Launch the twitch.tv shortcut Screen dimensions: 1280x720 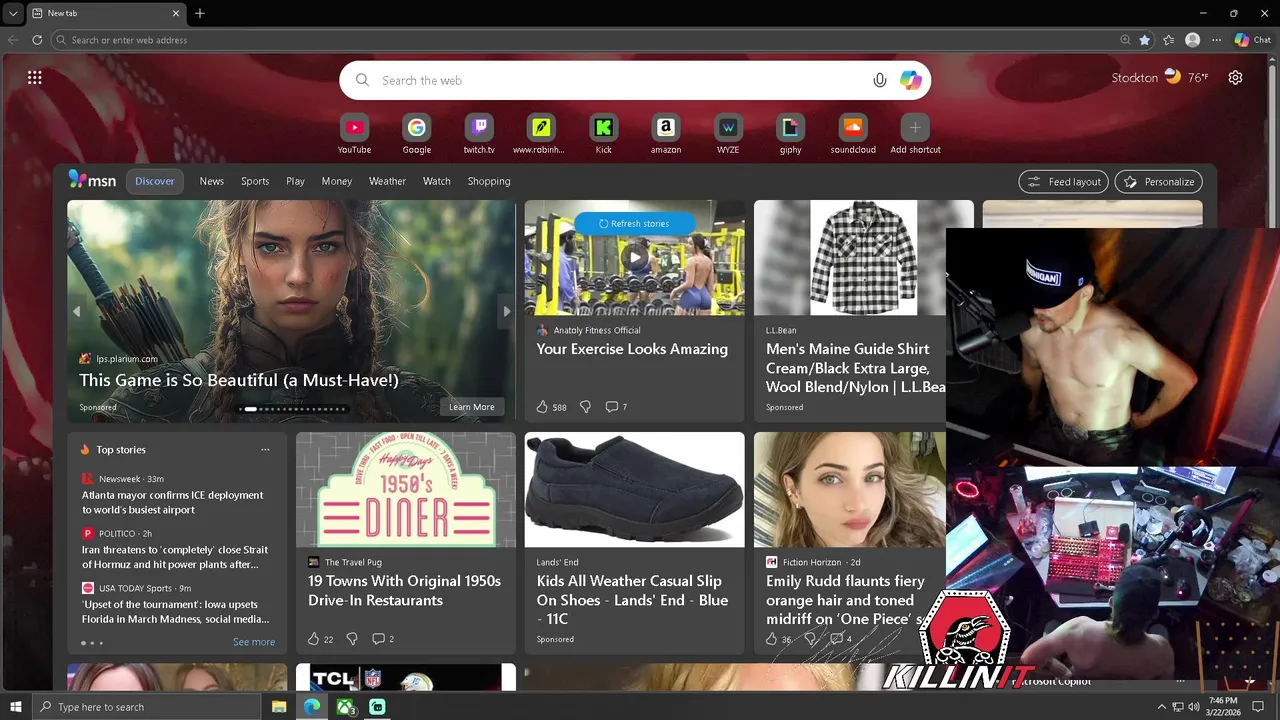[x=479, y=128]
